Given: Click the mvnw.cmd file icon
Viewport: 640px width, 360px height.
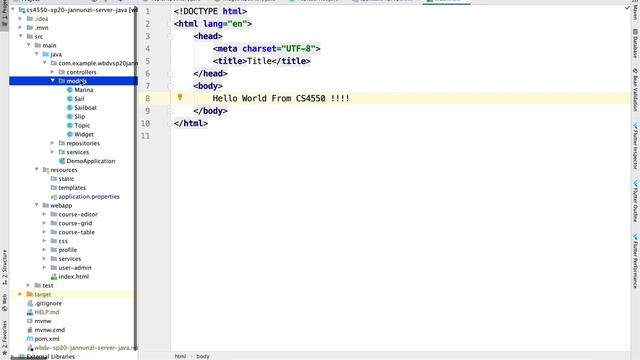Looking at the screenshot, I should (x=29, y=330).
